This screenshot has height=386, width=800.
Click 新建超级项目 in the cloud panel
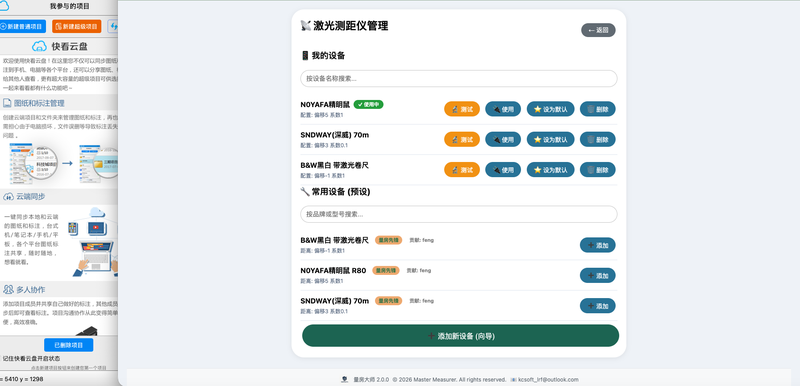click(77, 27)
